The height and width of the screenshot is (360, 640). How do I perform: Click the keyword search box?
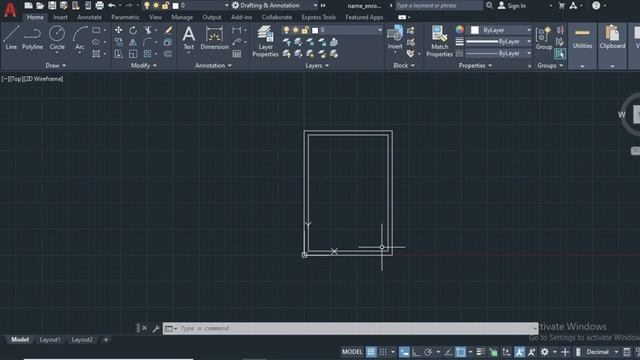[439, 6]
